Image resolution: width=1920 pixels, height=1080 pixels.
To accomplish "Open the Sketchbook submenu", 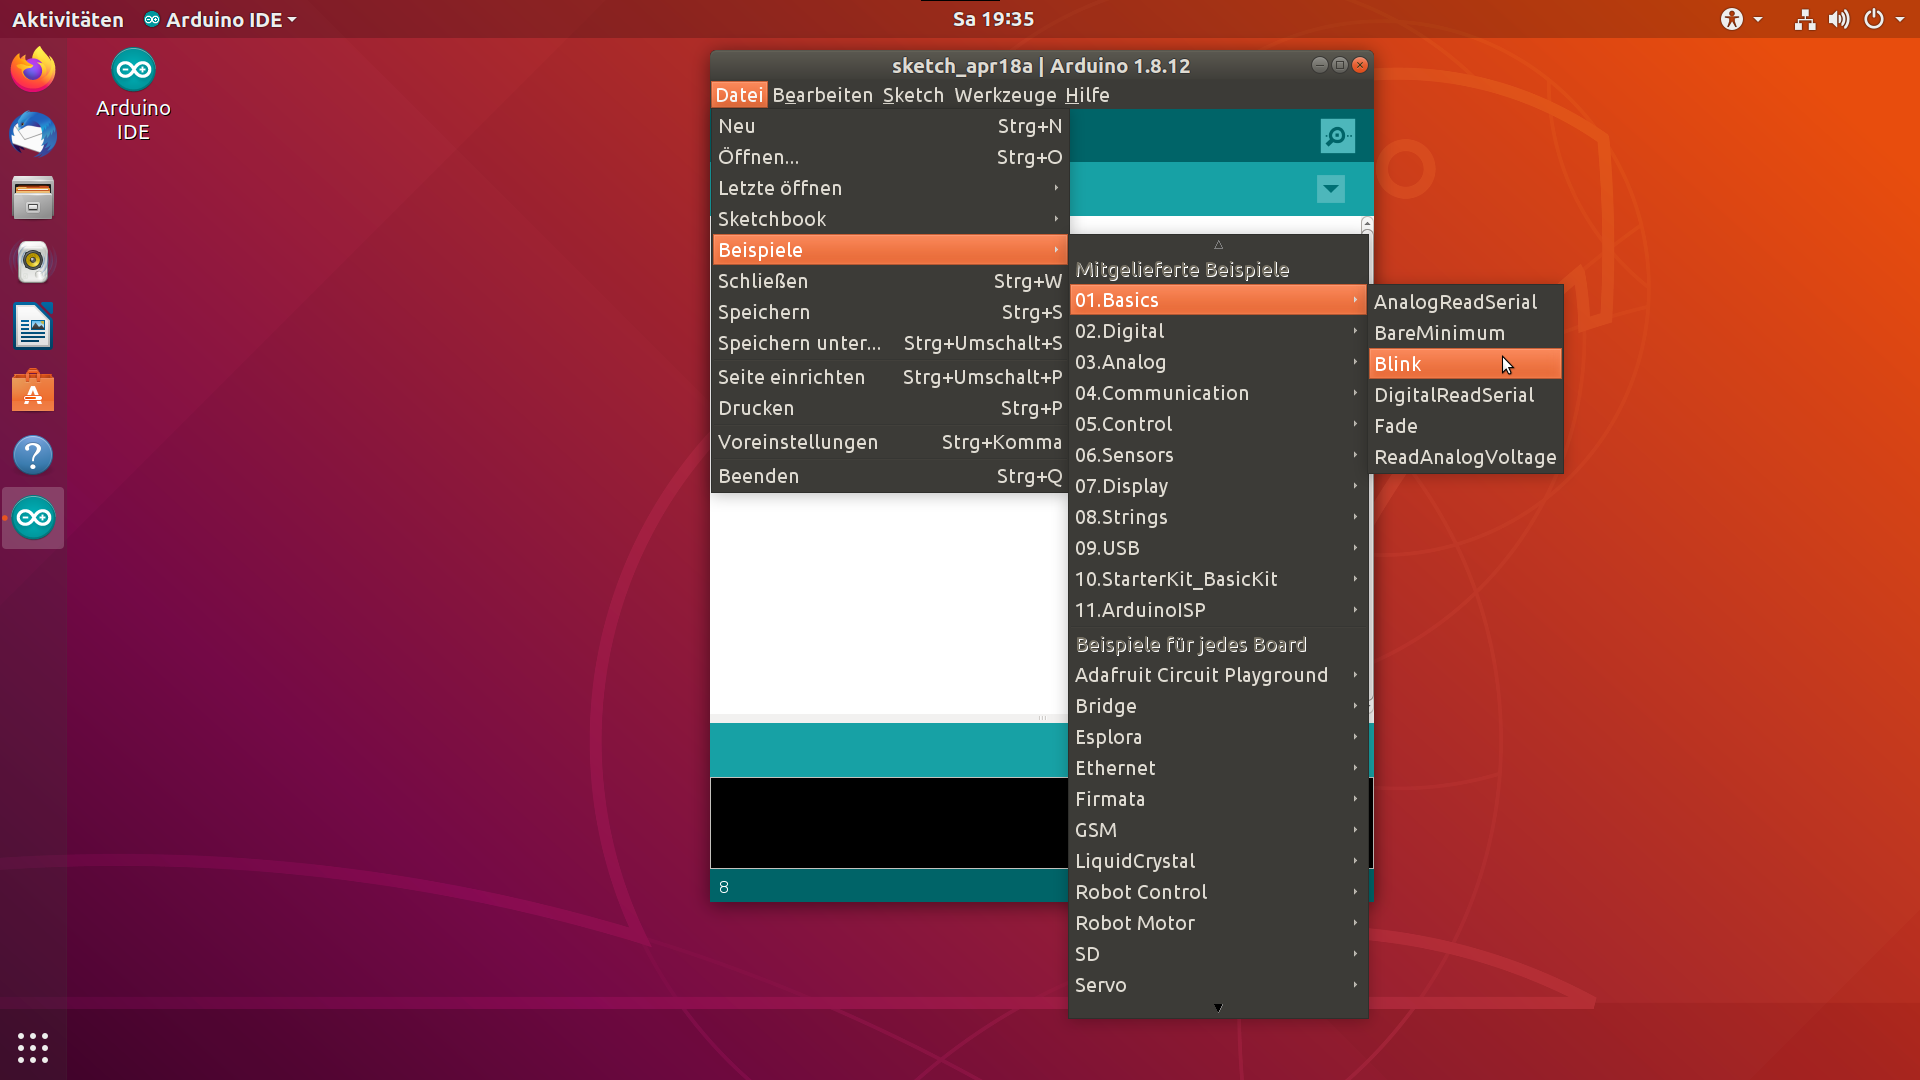I will pyautogui.click(x=889, y=219).
